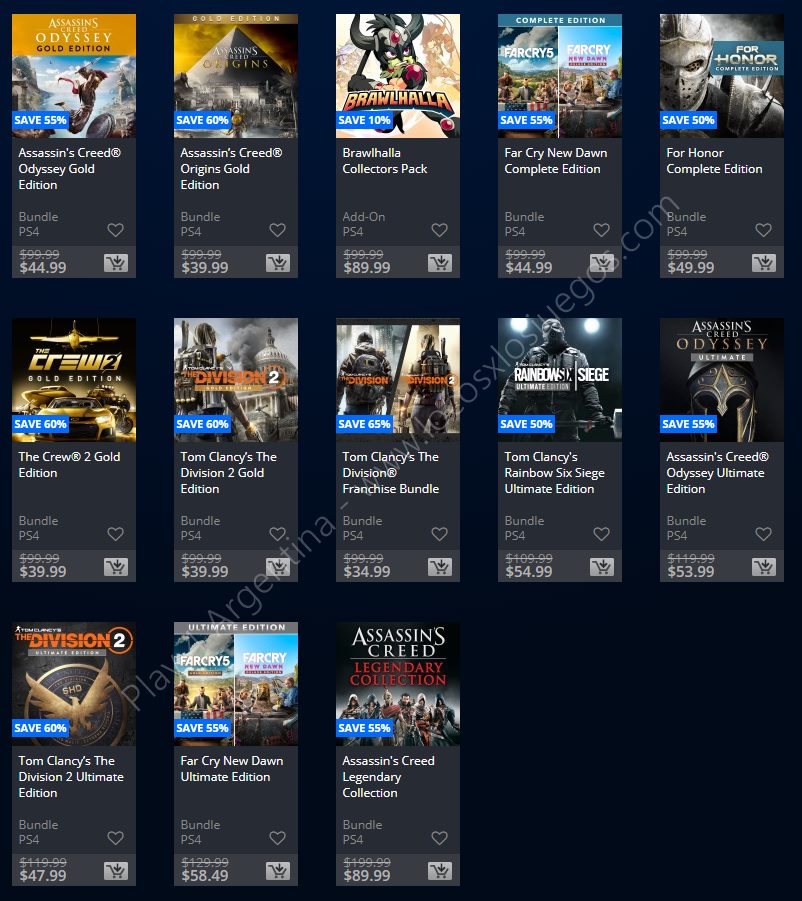The height and width of the screenshot is (901, 802).
Task: Toggle wishlist heart for Far Cry New Dawn Complete Edition
Action: point(602,230)
